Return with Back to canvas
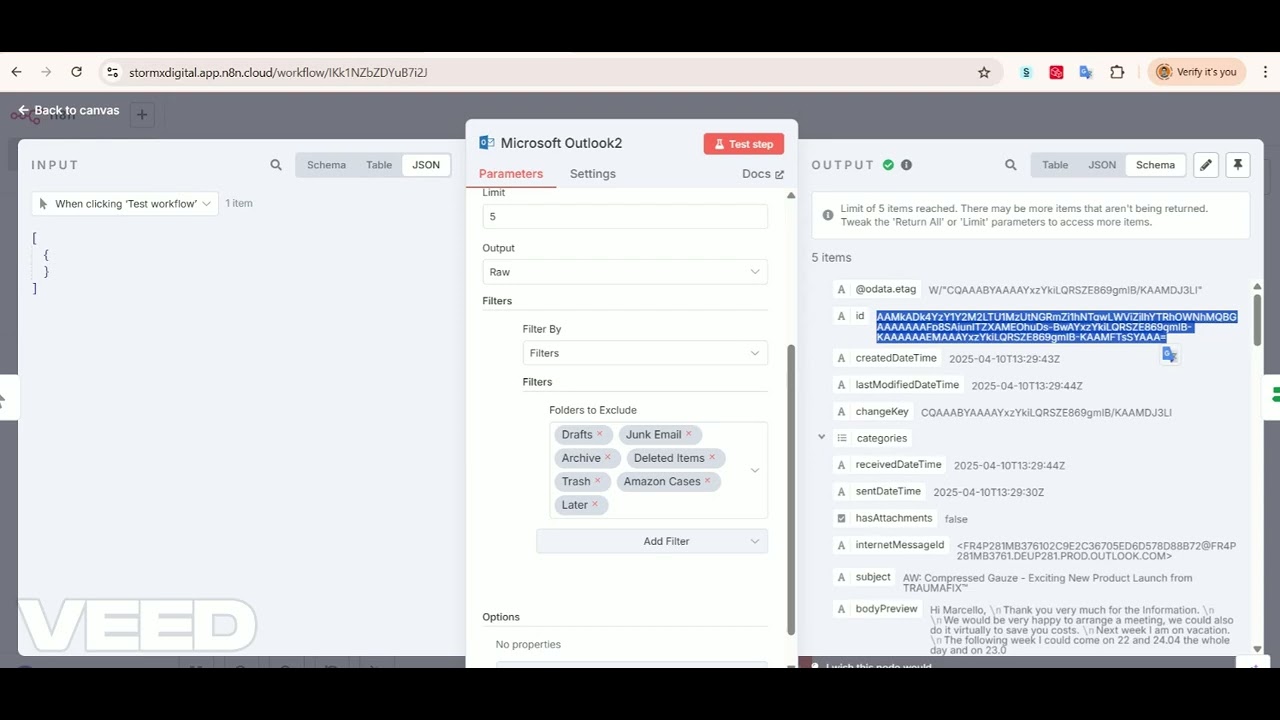 coord(68,111)
